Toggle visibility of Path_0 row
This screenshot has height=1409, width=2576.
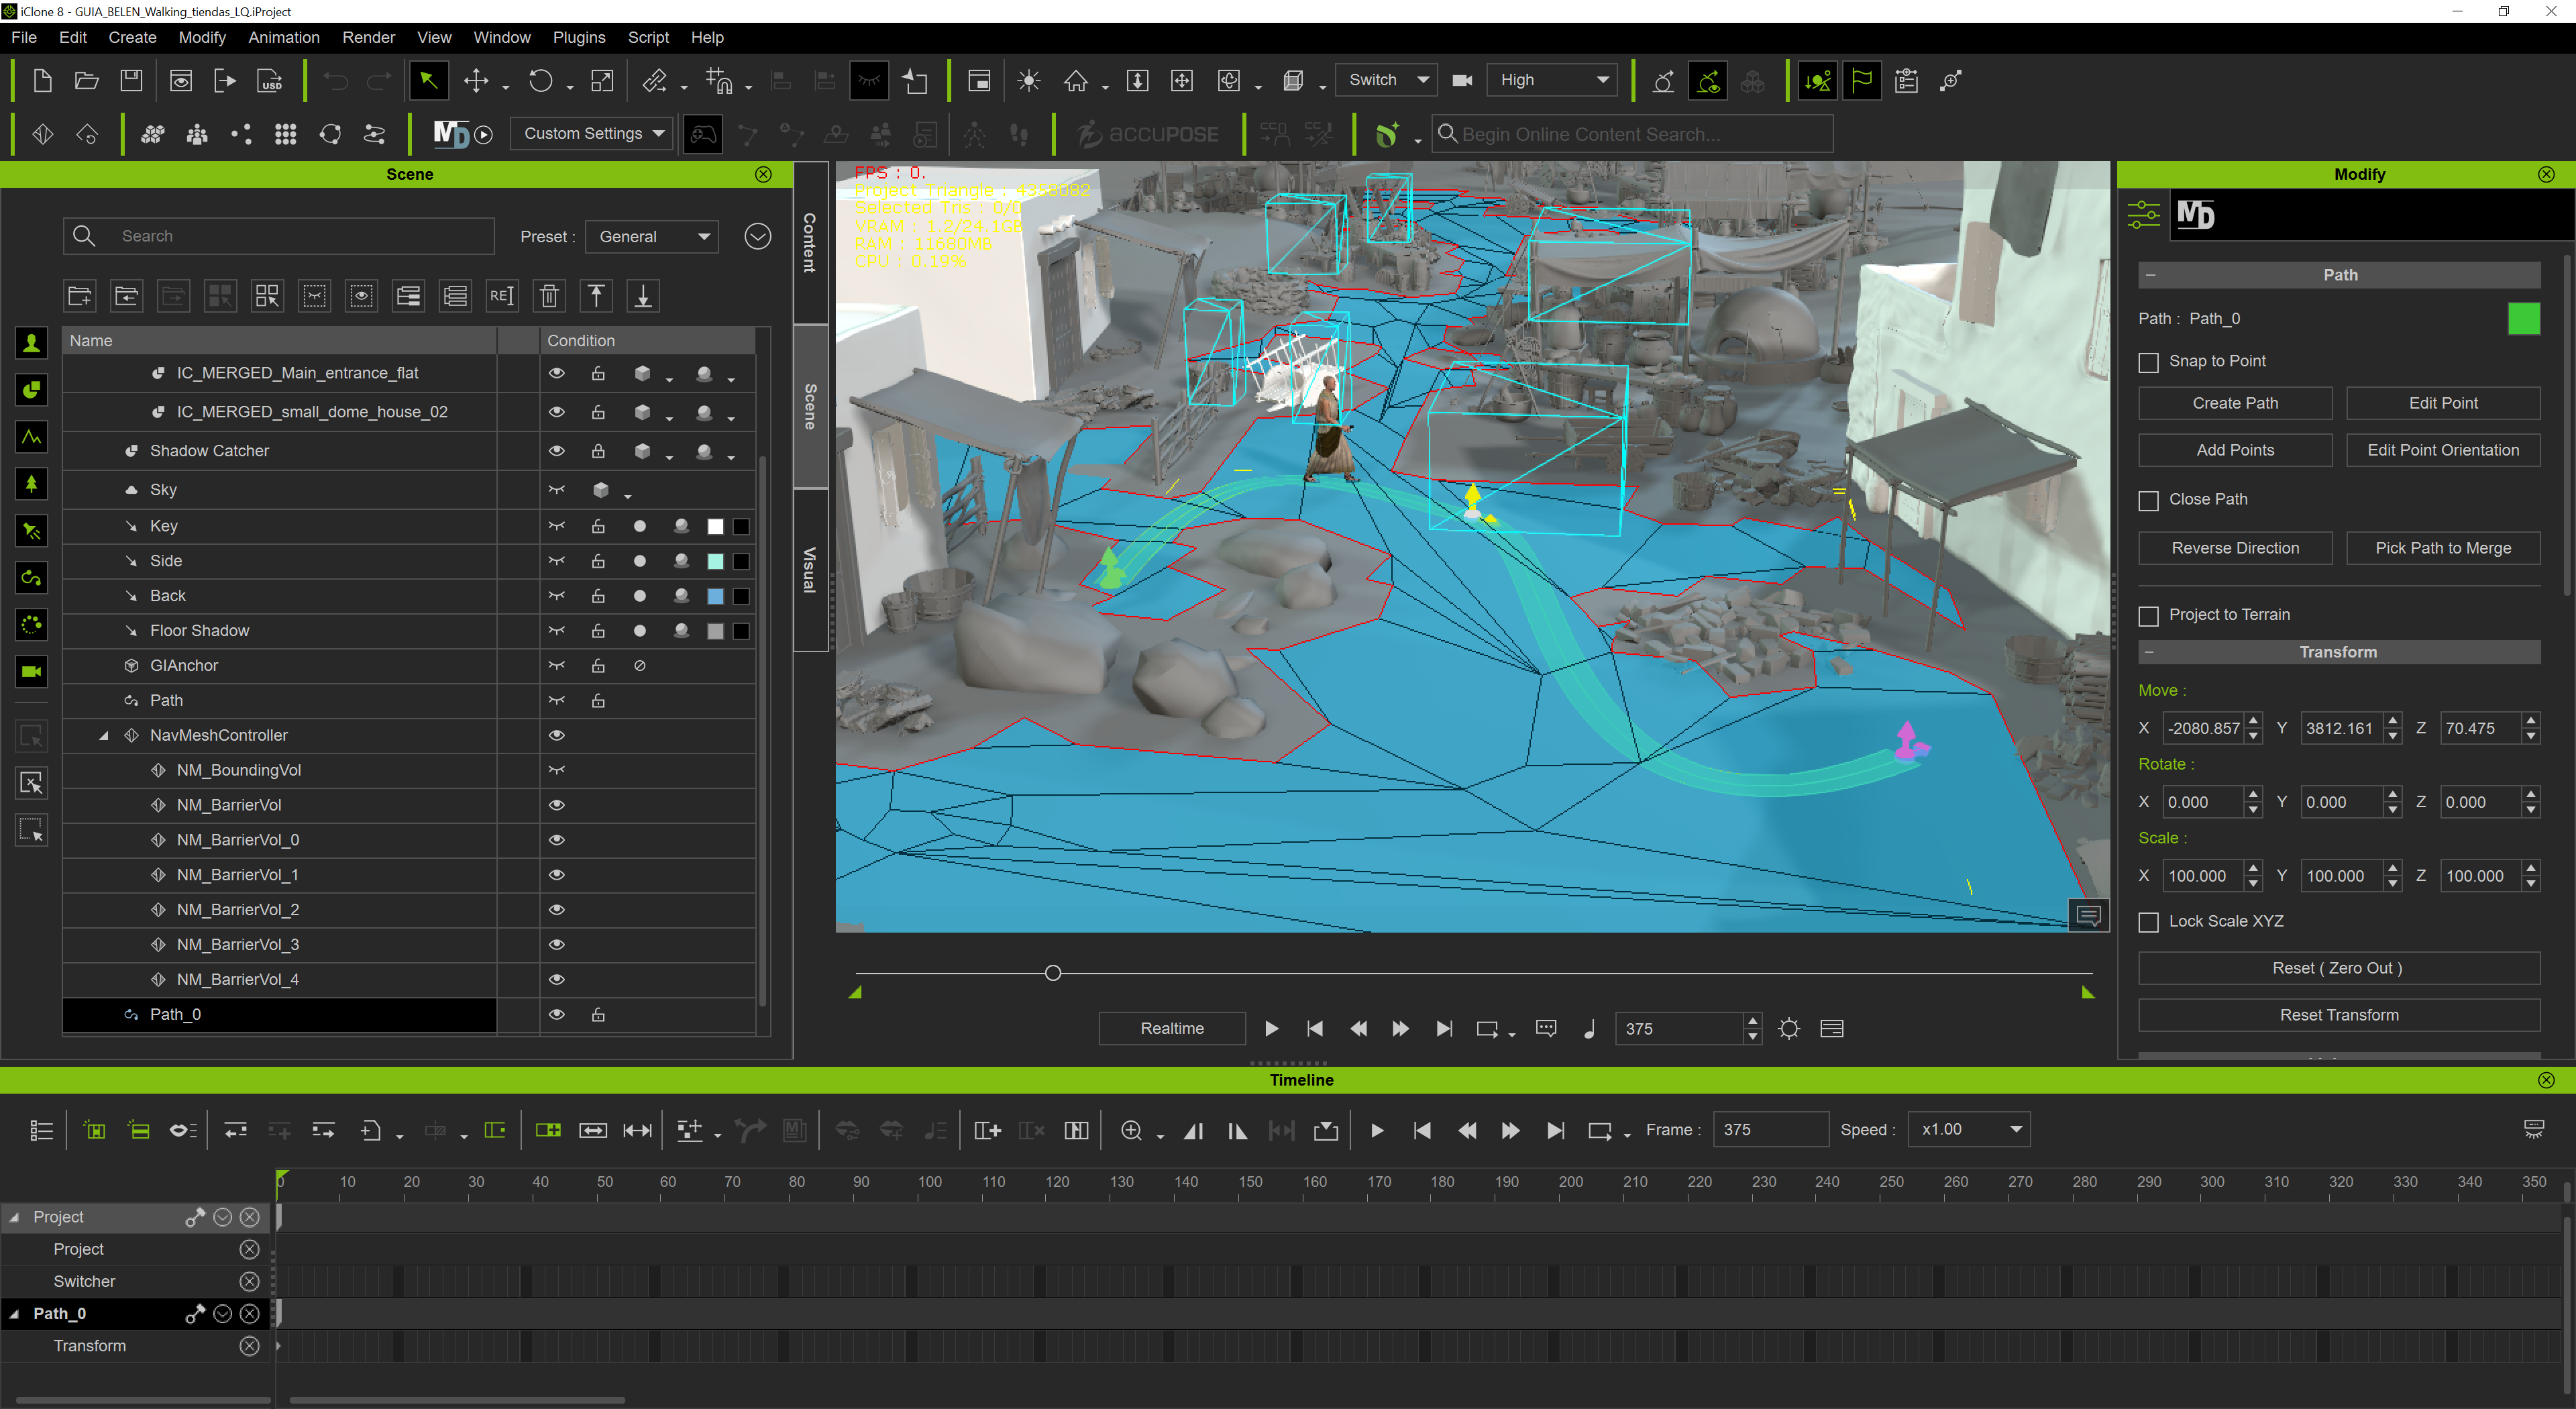tap(557, 1014)
